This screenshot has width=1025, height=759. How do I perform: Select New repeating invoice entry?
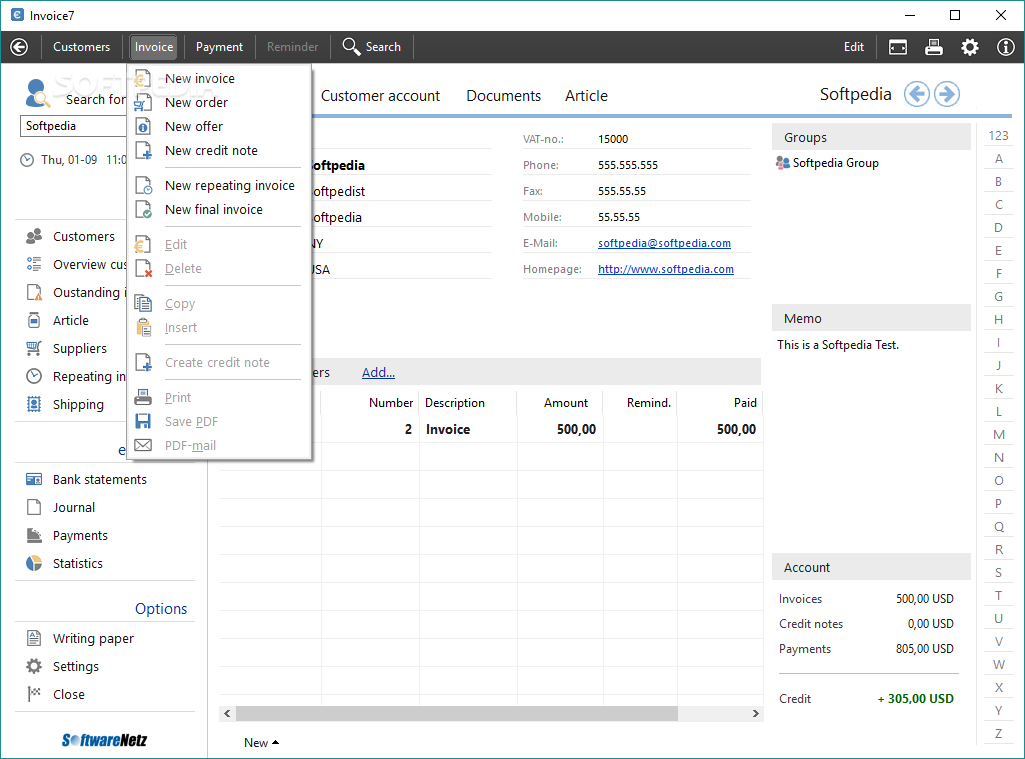[229, 186]
